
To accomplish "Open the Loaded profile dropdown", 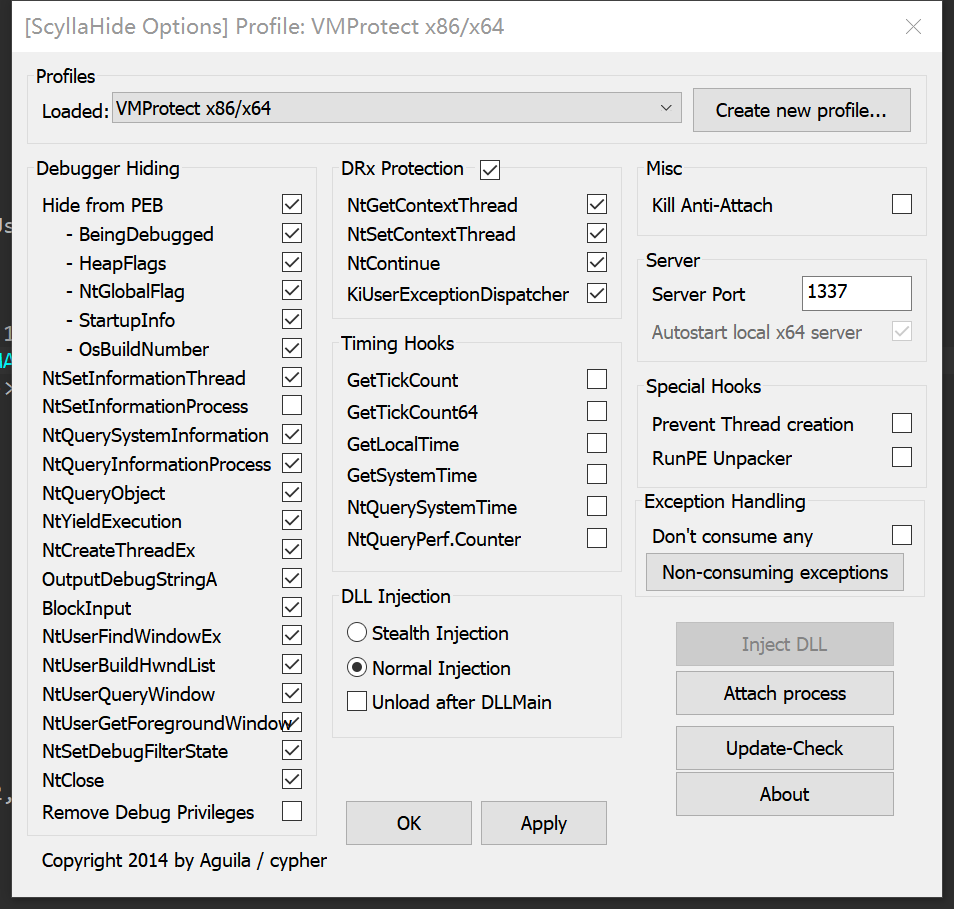I will click(397, 108).
